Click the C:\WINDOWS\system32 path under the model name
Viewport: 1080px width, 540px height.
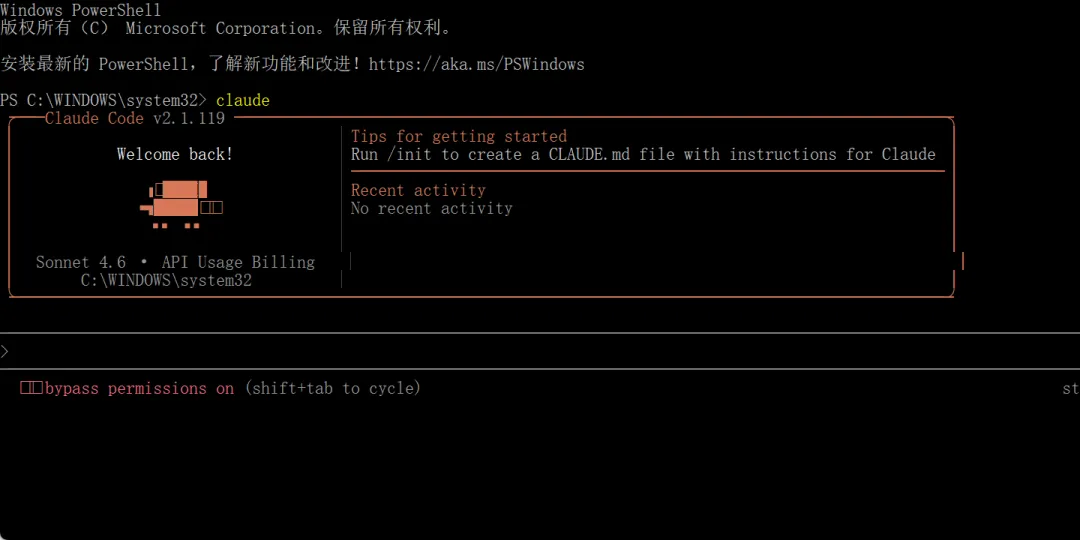pyautogui.click(x=166, y=281)
